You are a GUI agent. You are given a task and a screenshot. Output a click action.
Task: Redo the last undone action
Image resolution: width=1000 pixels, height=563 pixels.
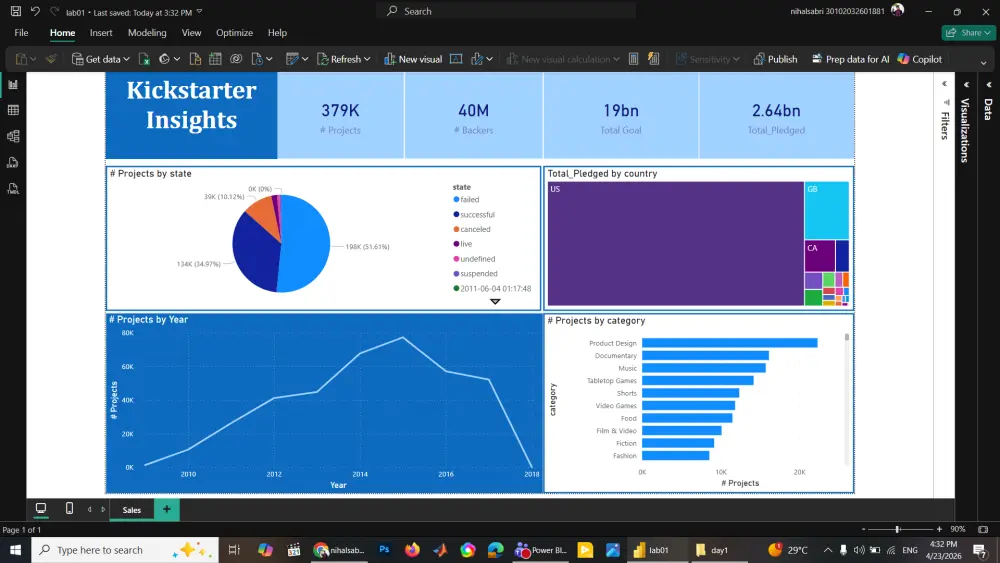[54, 11]
